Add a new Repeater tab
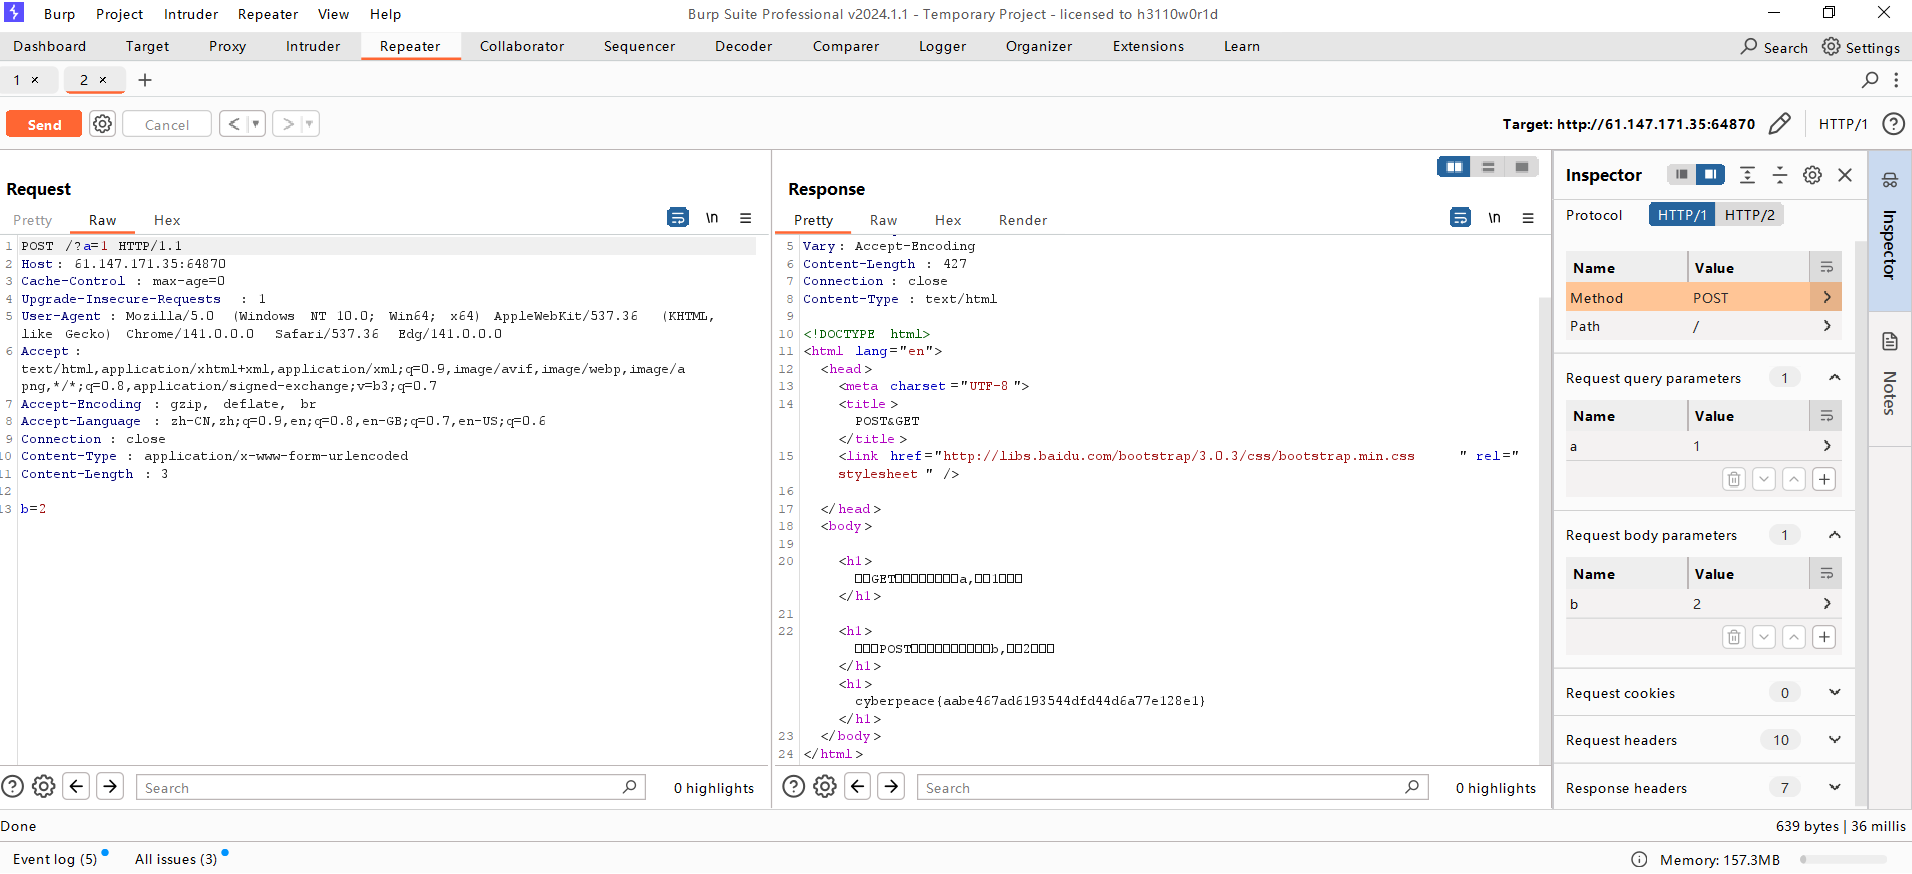 click(x=145, y=80)
